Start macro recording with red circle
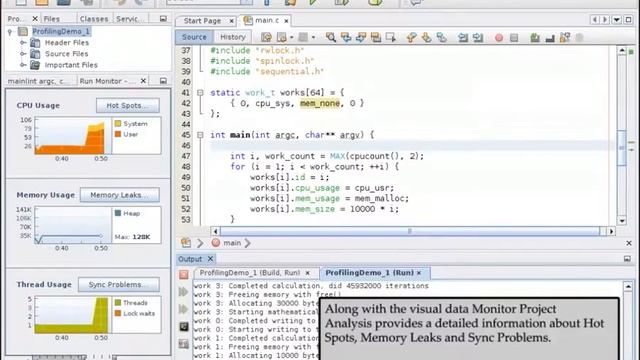Viewport: 640px width, 360px height. click(x=499, y=38)
